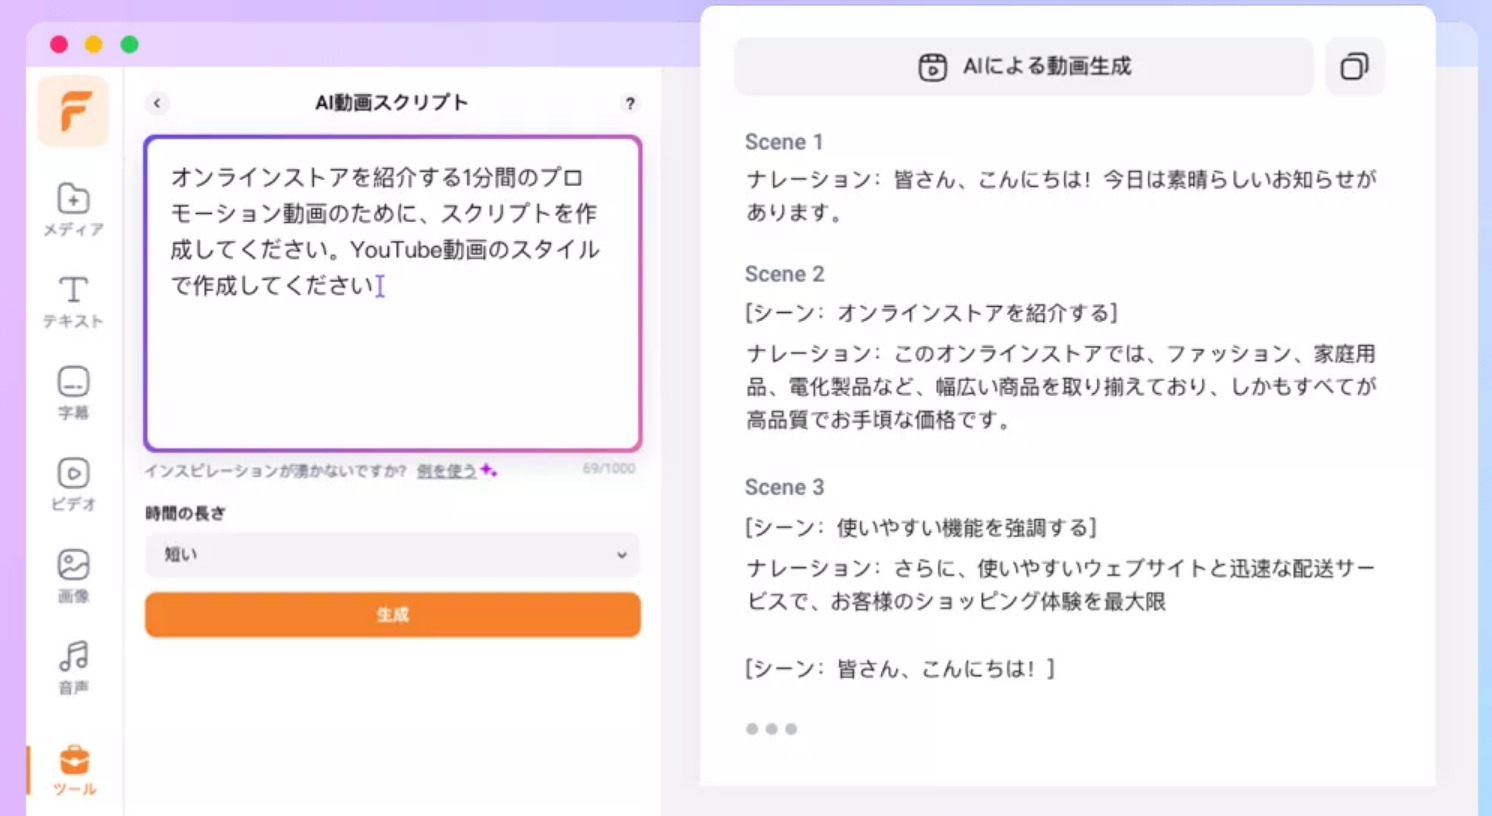Click the AI動画スクリプト panel title
Screen dimensions: 1492x816
(391, 102)
